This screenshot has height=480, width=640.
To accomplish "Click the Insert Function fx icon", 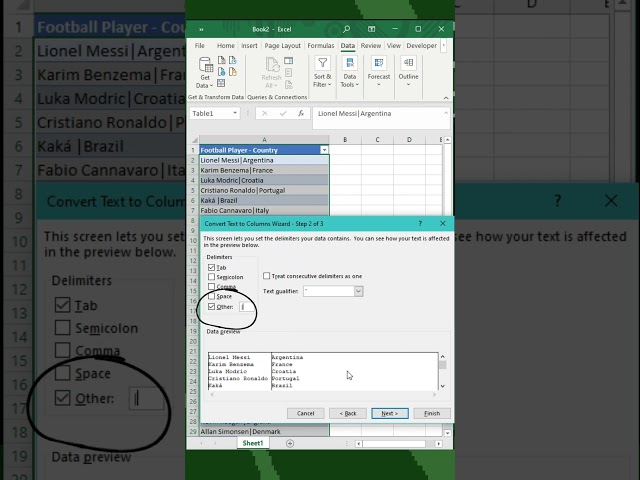I will 301,113.
